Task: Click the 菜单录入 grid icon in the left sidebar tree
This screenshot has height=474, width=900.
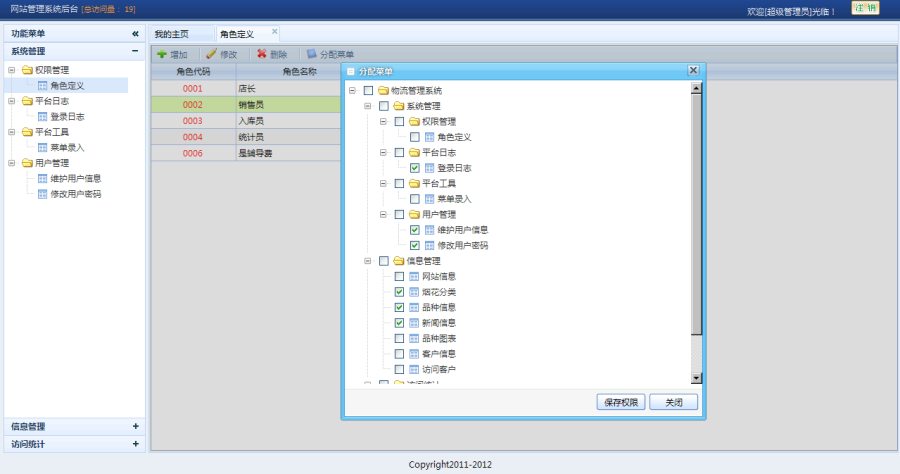Action: tap(42, 147)
